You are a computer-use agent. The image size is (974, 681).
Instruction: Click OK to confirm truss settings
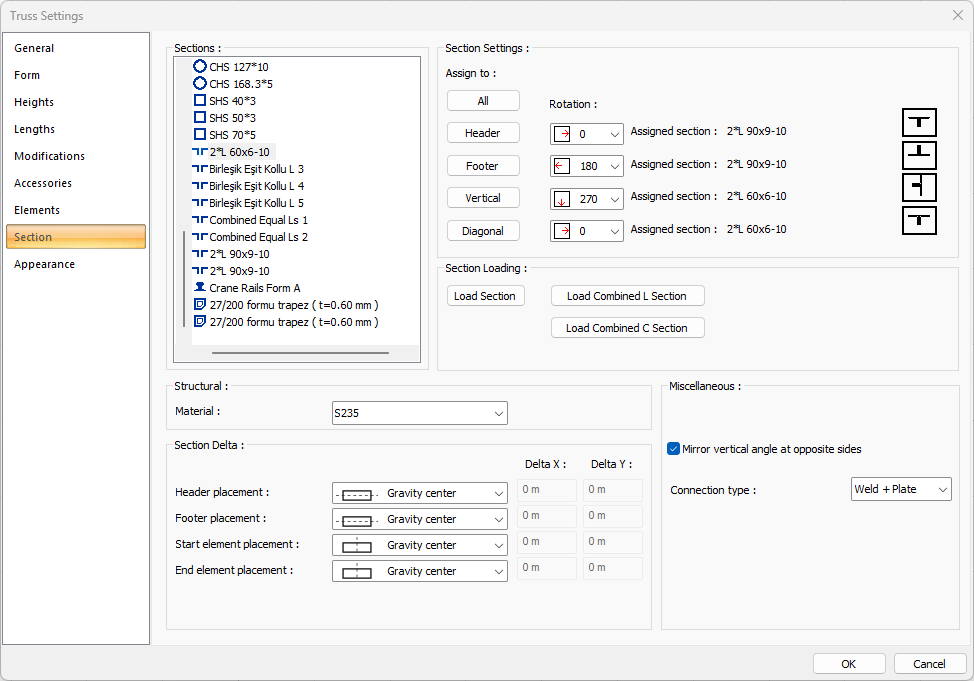click(x=848, y=664)
